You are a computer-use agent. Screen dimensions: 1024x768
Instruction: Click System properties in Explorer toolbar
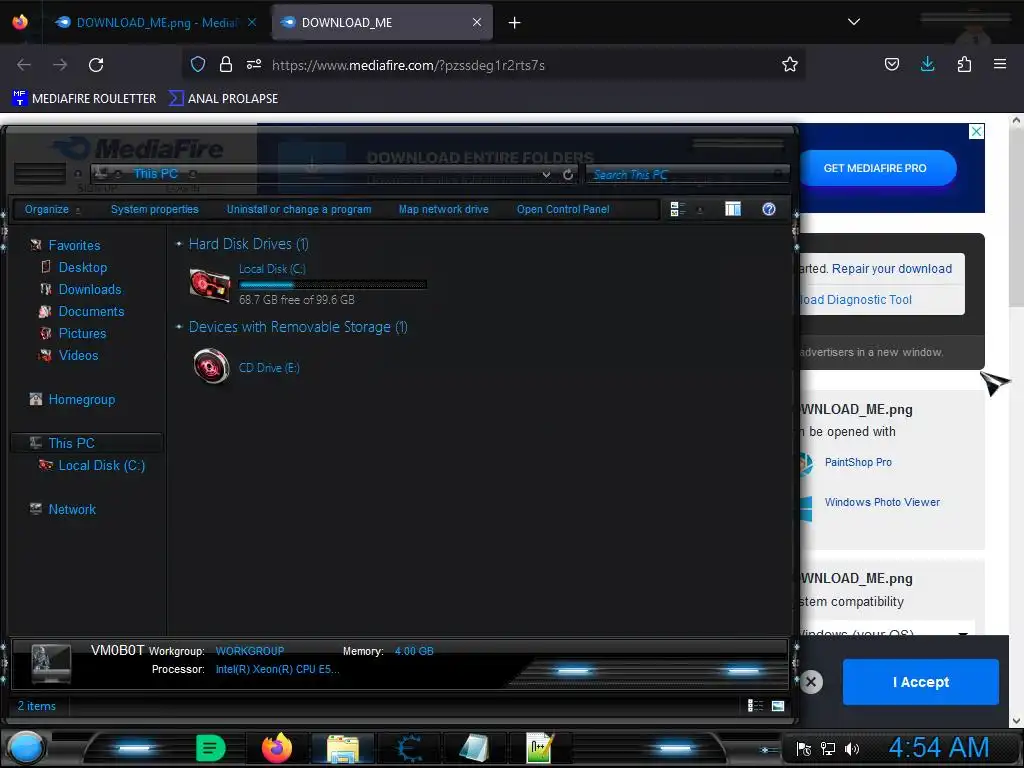155,210
